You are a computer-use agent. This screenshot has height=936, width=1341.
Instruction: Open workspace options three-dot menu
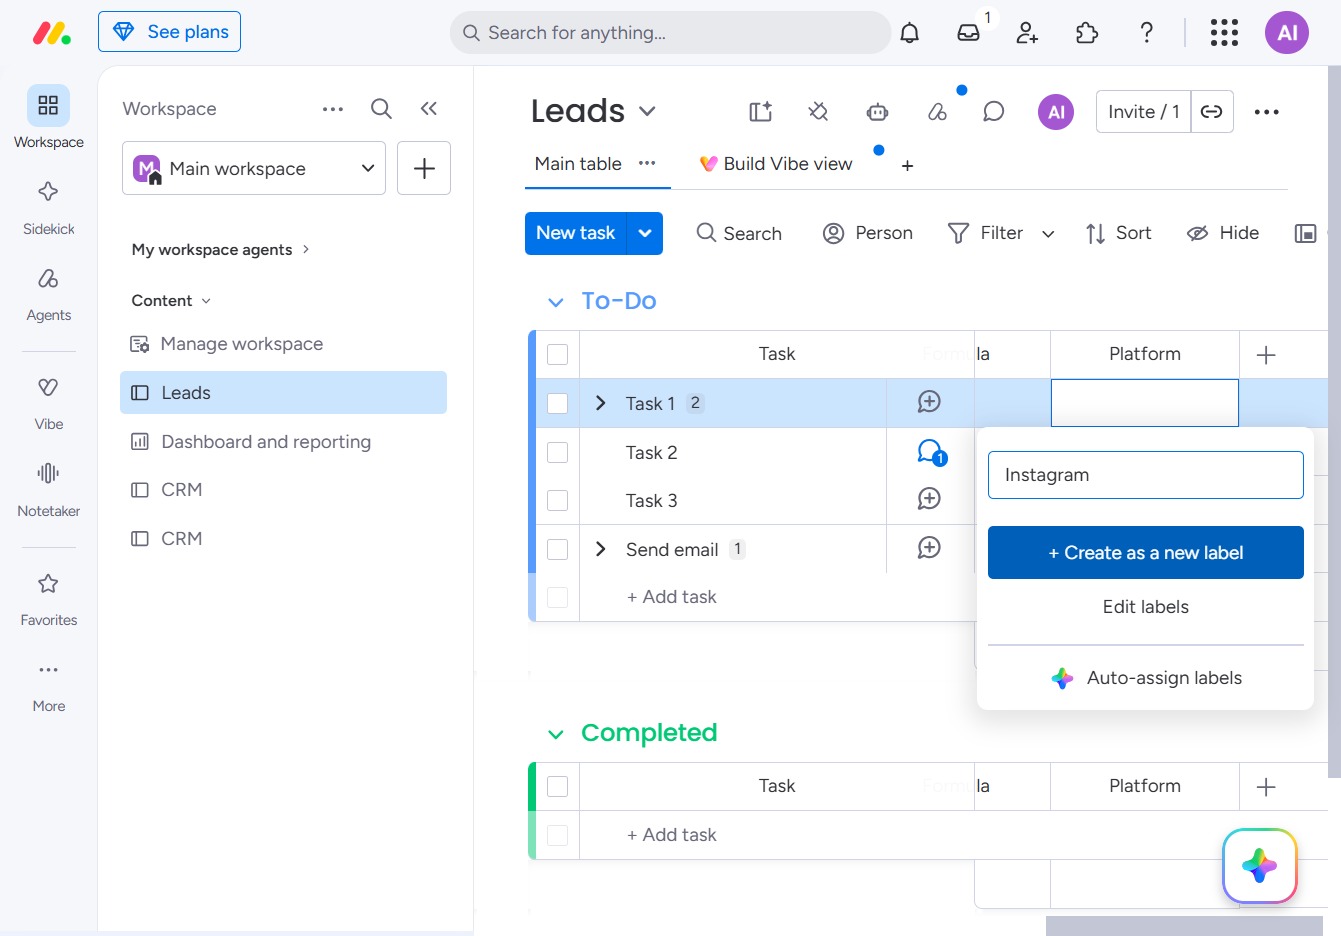point(333,109)
